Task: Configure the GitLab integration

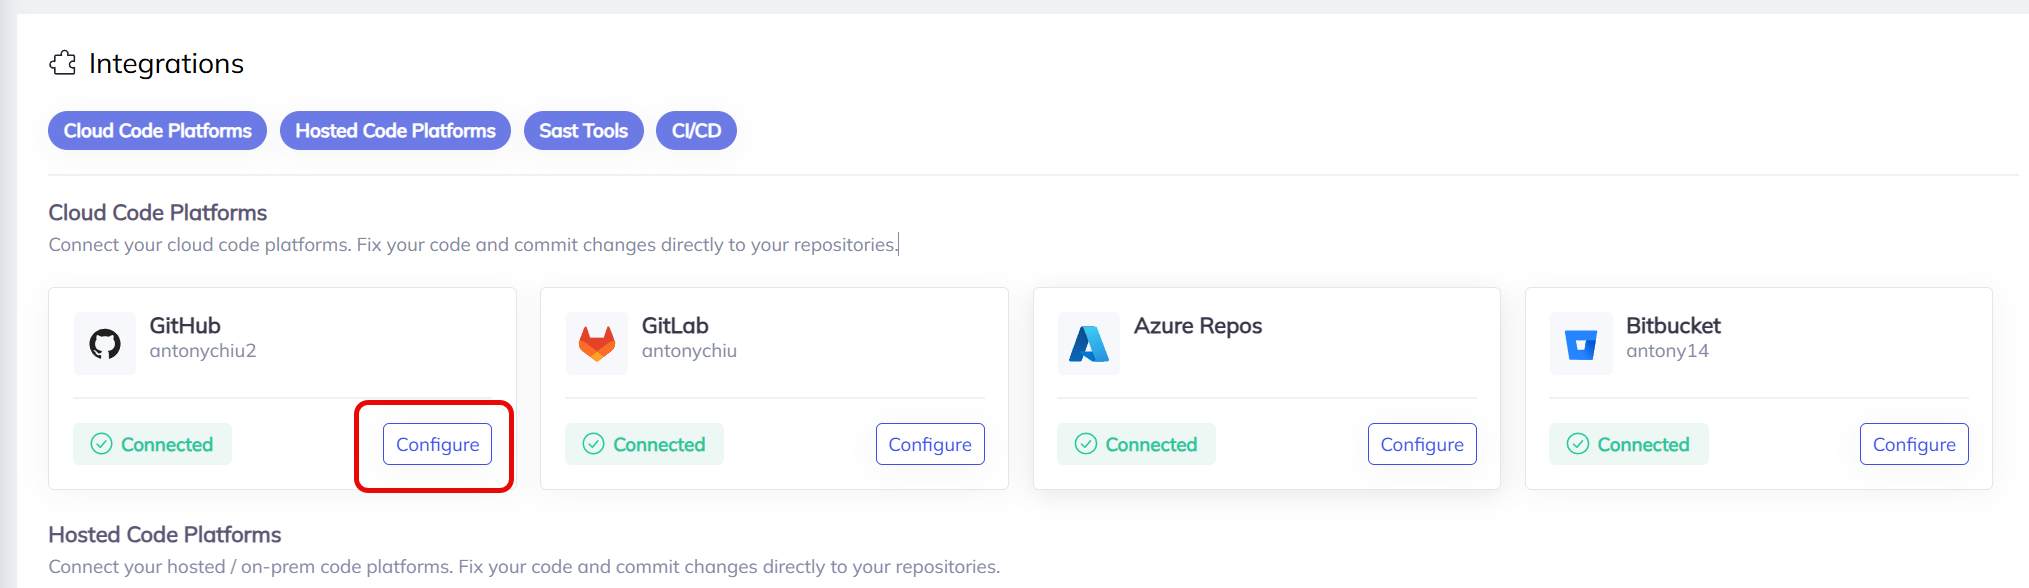Action: (x=930, y=444)
